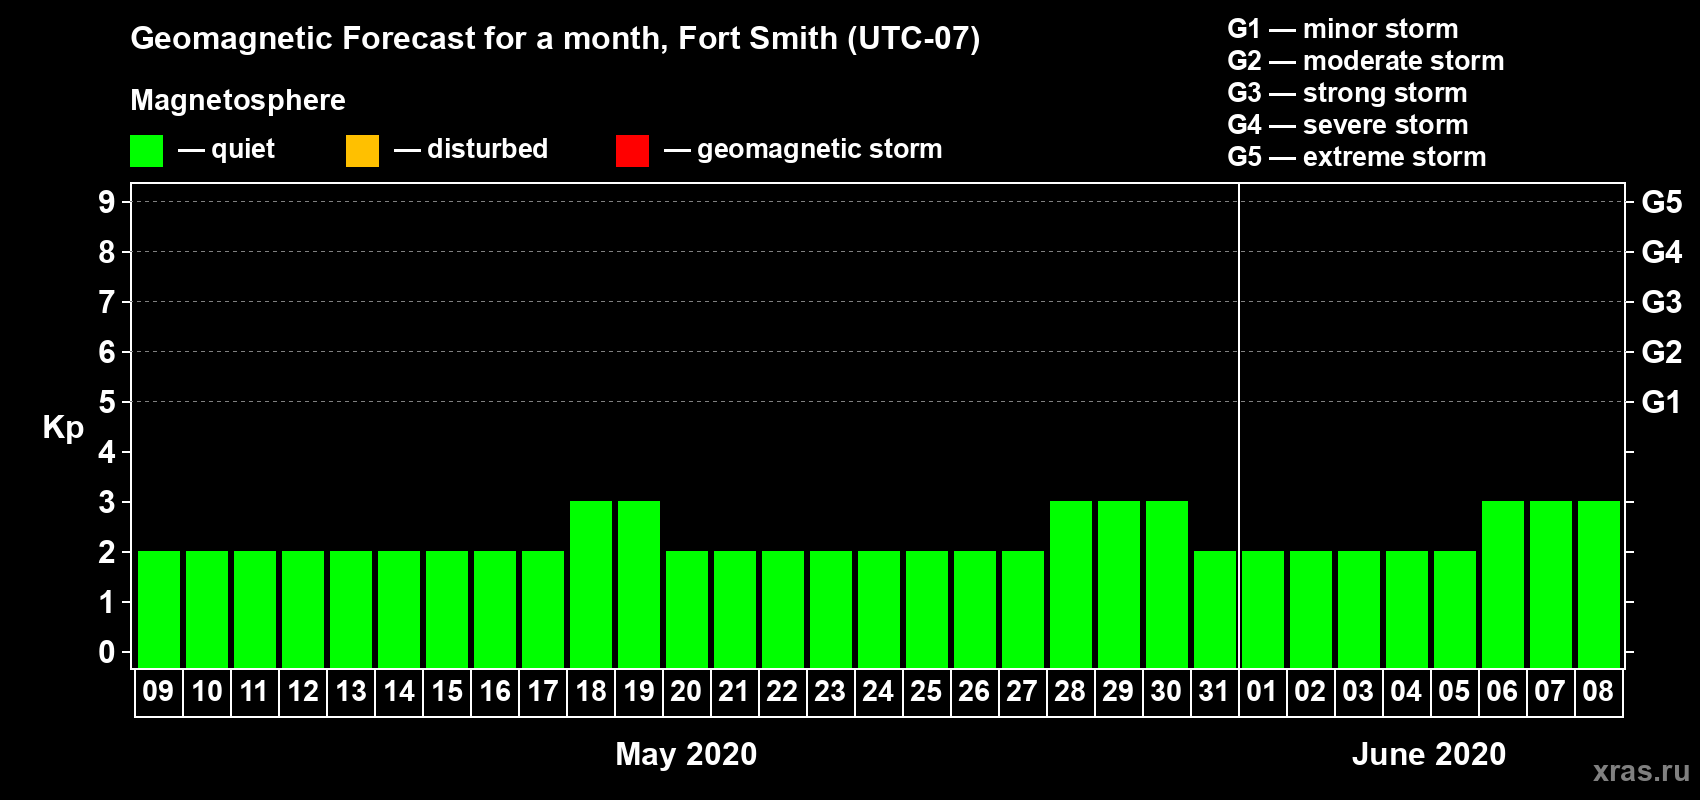Click date cell 14 on the x-axis
This screenshot has width=1700, height=800.
(x=399, y=692)
